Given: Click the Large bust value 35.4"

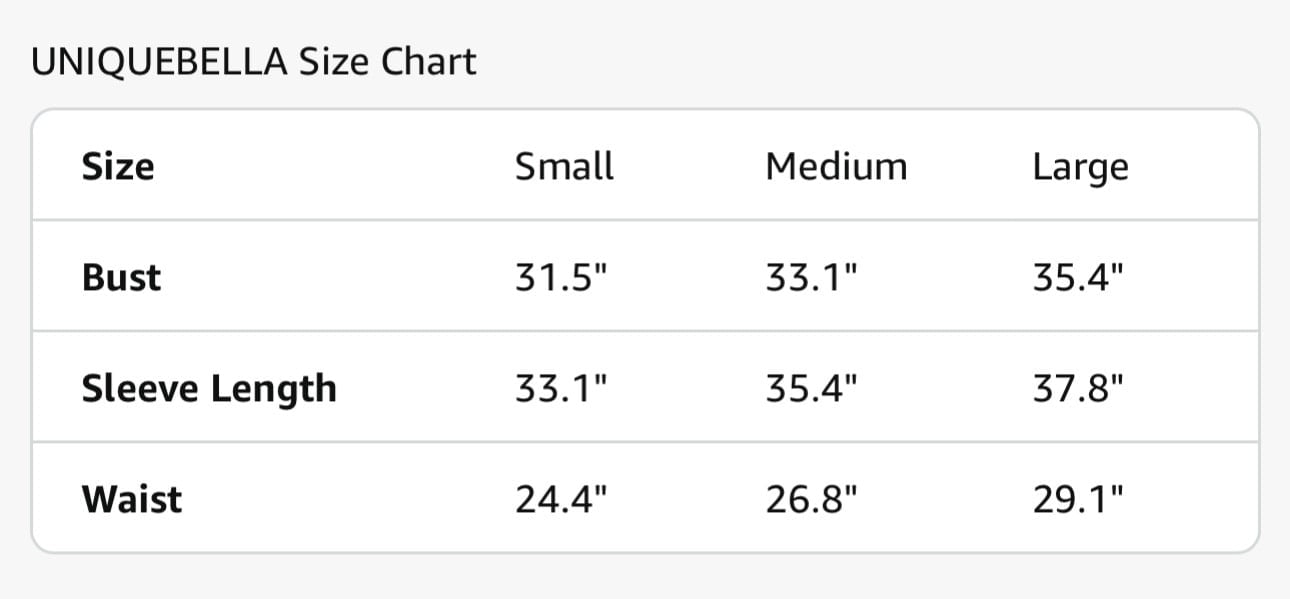Looking at the screenshot, I should click(1079, 277).
